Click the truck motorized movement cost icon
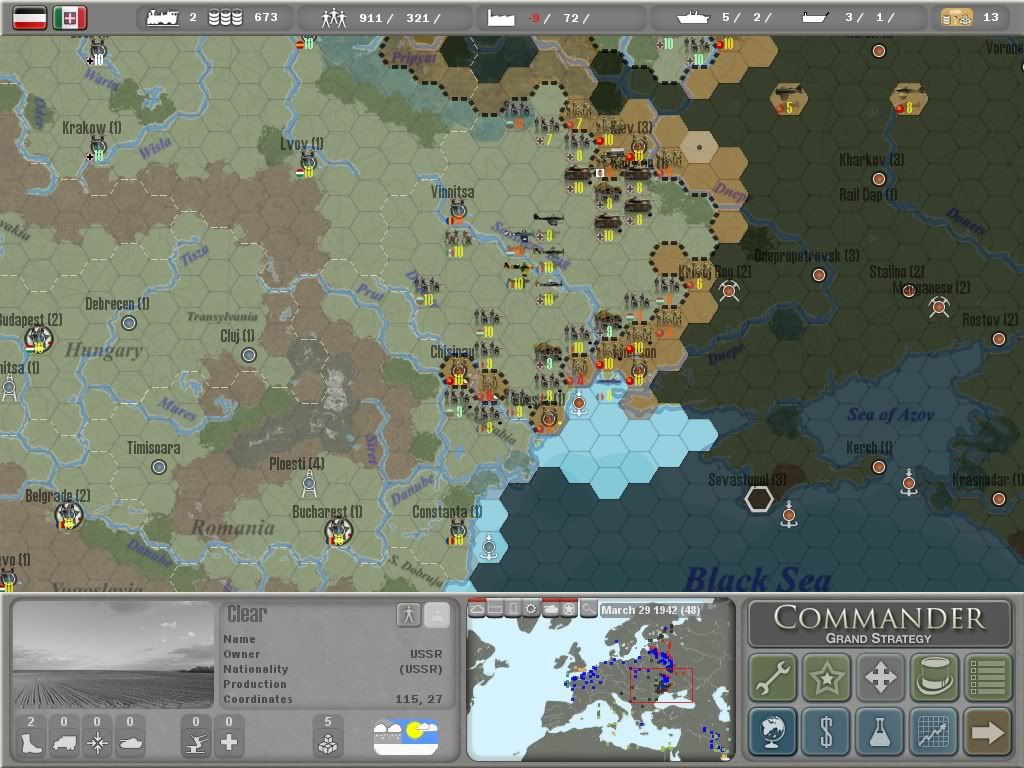 [64, 743]
